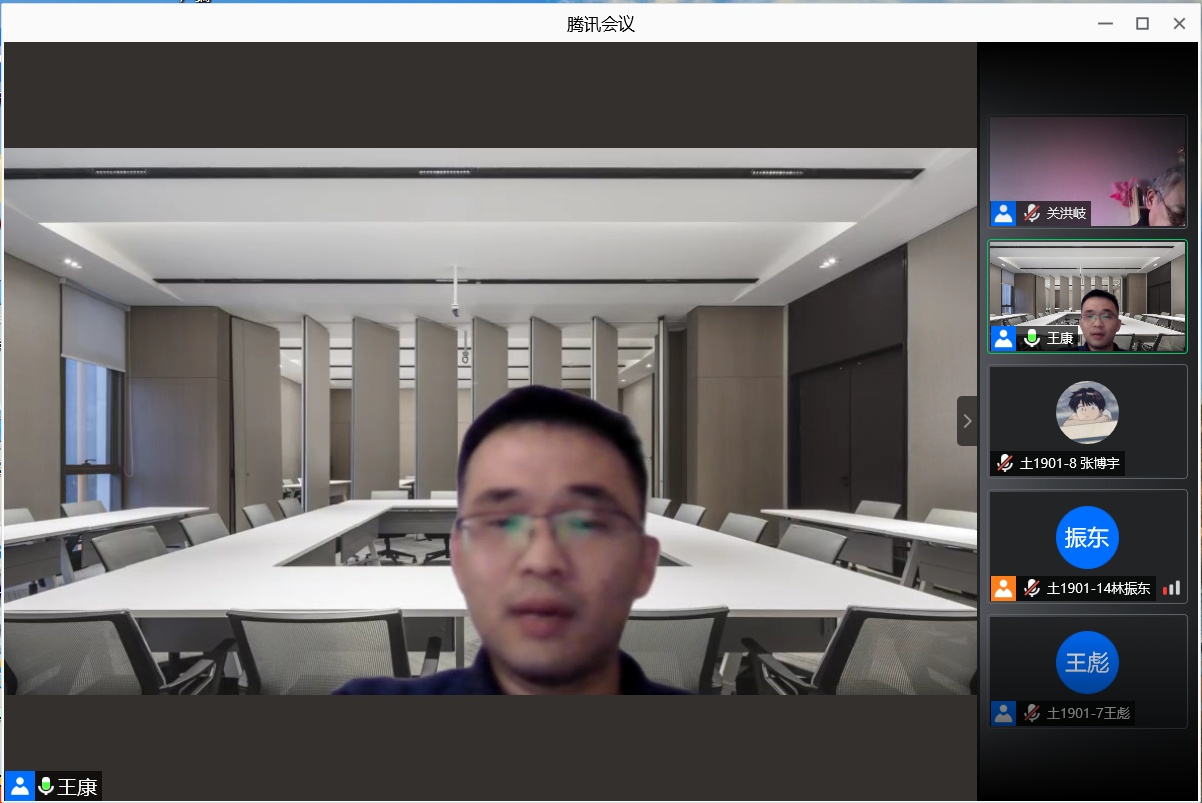
Task: Click 关洪岐's muted microphone icon
Action: click(1031, 213)
